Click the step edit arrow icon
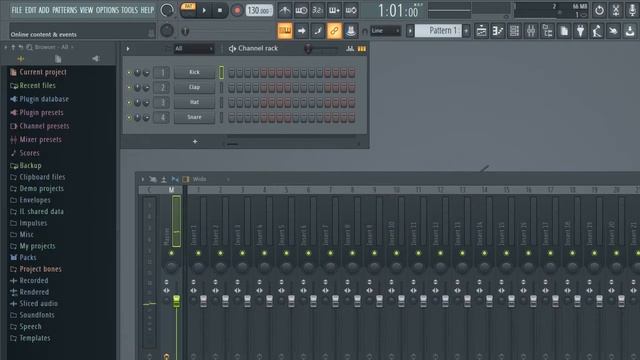 301,31
